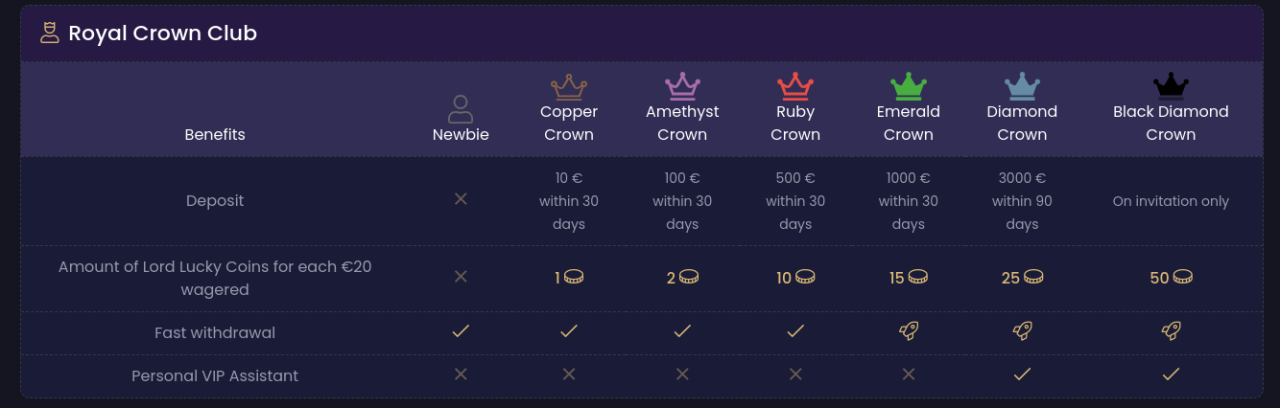Viewport: 1280px width, 408px height.
Task: Select the blue Diamond Crown icon
Action: 1022,86
